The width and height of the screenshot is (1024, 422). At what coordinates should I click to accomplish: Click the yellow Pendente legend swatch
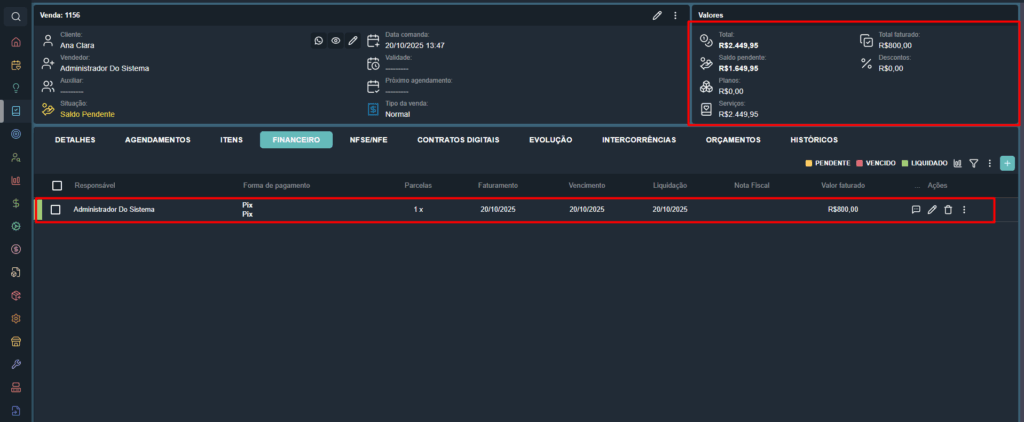tap(808, 163)
